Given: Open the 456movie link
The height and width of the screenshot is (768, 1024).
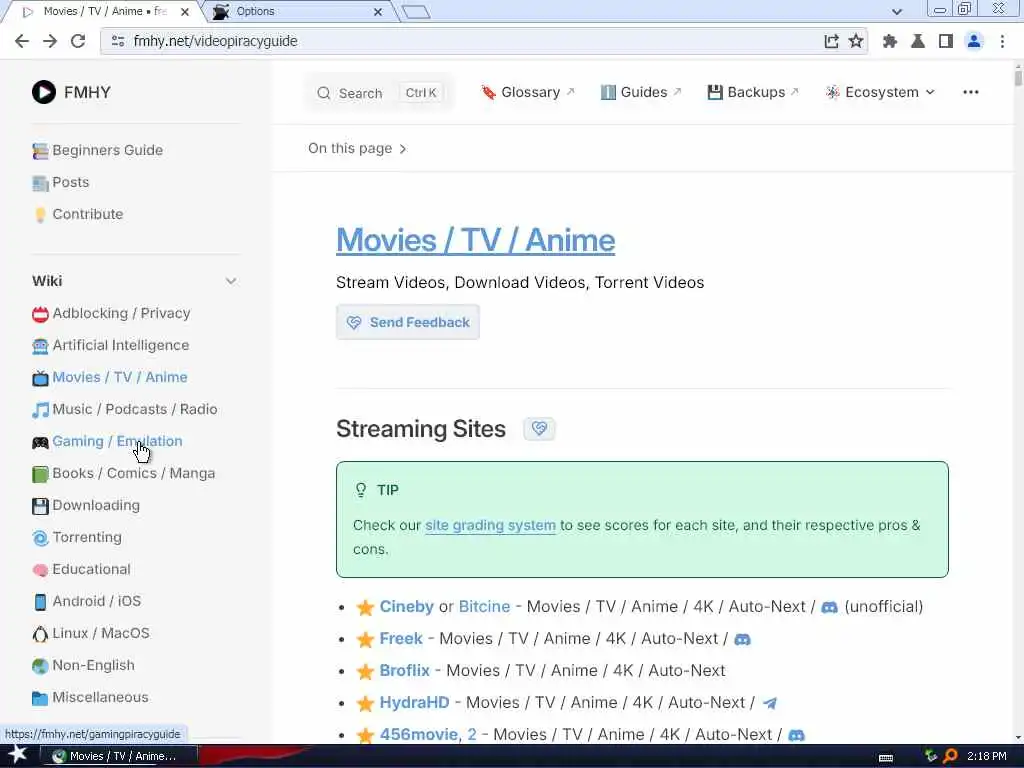Looking at the screenshot, I should 419,735.
